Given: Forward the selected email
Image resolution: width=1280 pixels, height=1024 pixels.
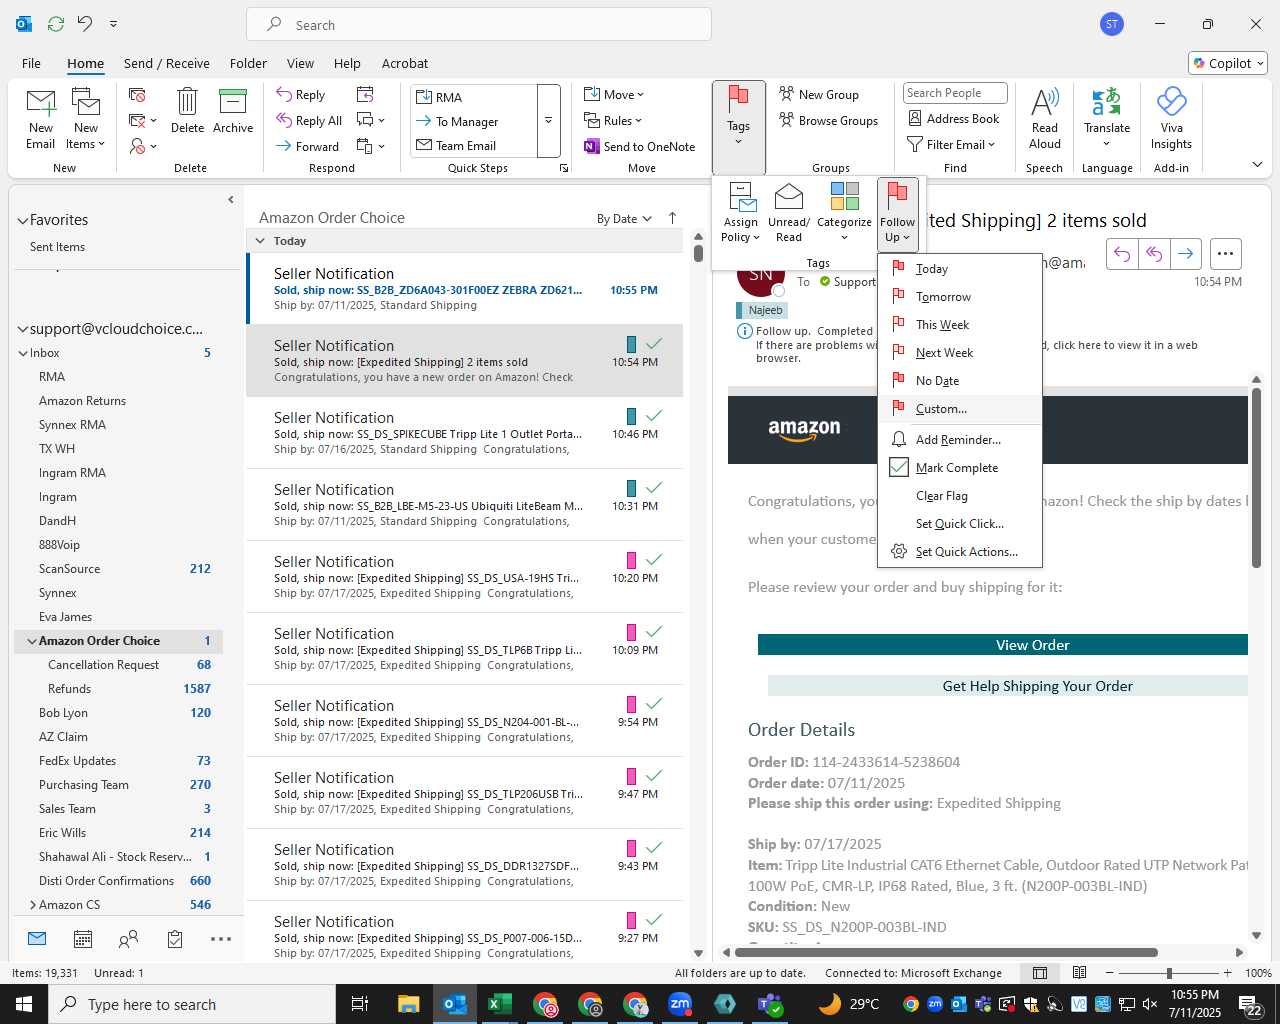Looking at the screenshot, I should (x=309, y=146).
